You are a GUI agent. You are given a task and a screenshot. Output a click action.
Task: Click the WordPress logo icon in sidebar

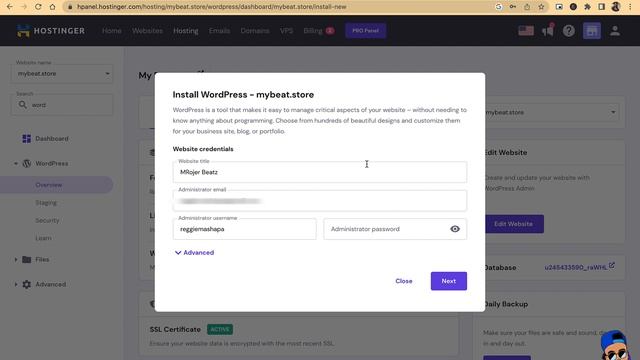coord(27,163)
